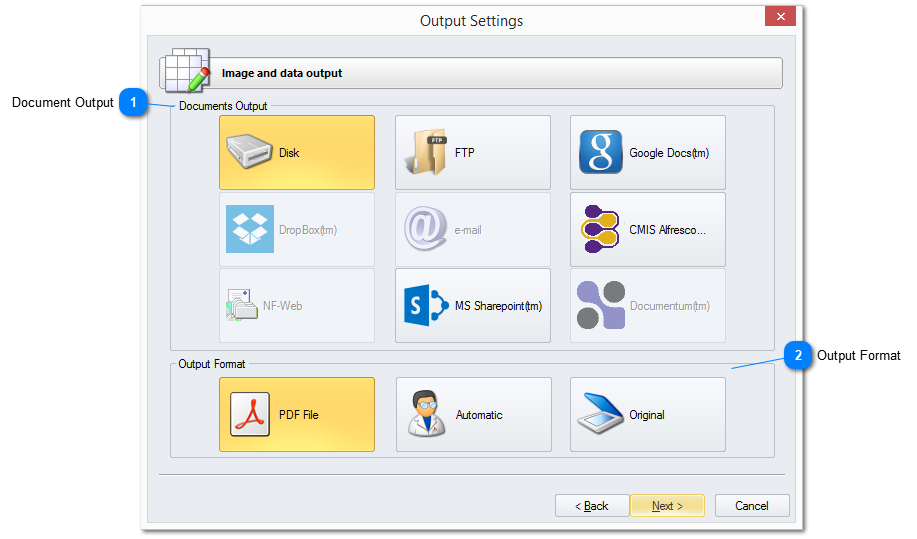Select Disk as document output
The width and height of the screenshot is (917, 539).
(x=297, y=153)
